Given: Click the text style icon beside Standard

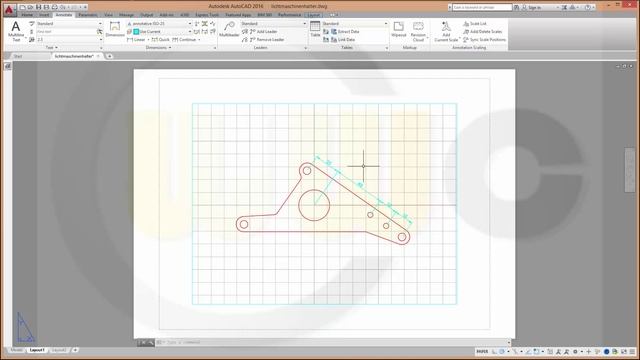Looking at the screenshot, I should (31, 24).
